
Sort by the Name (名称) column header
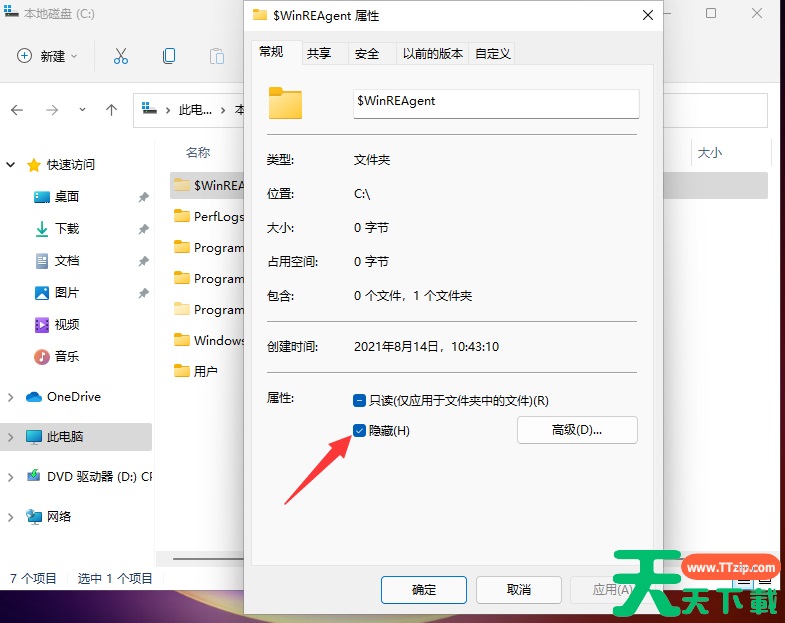[x=198, y=152]
